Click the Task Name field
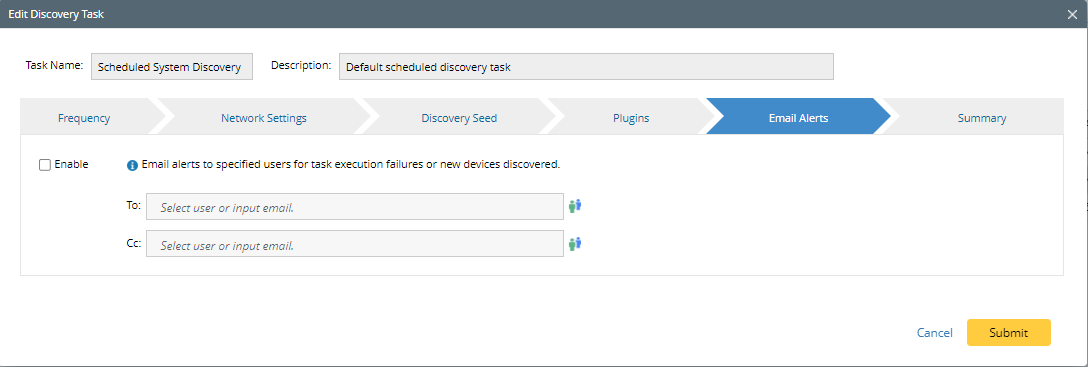The width and height of the screenshot is (1088, 367). [172, 67]
